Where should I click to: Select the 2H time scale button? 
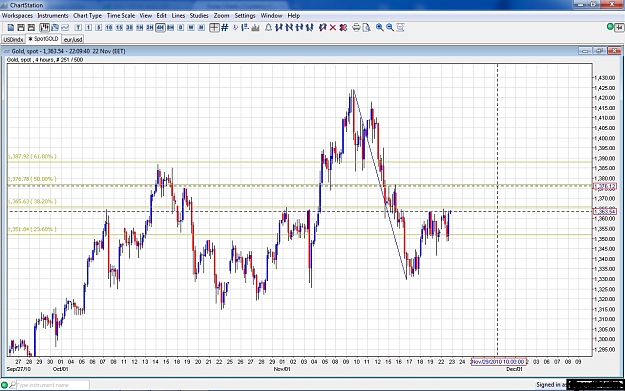[150, 28]
